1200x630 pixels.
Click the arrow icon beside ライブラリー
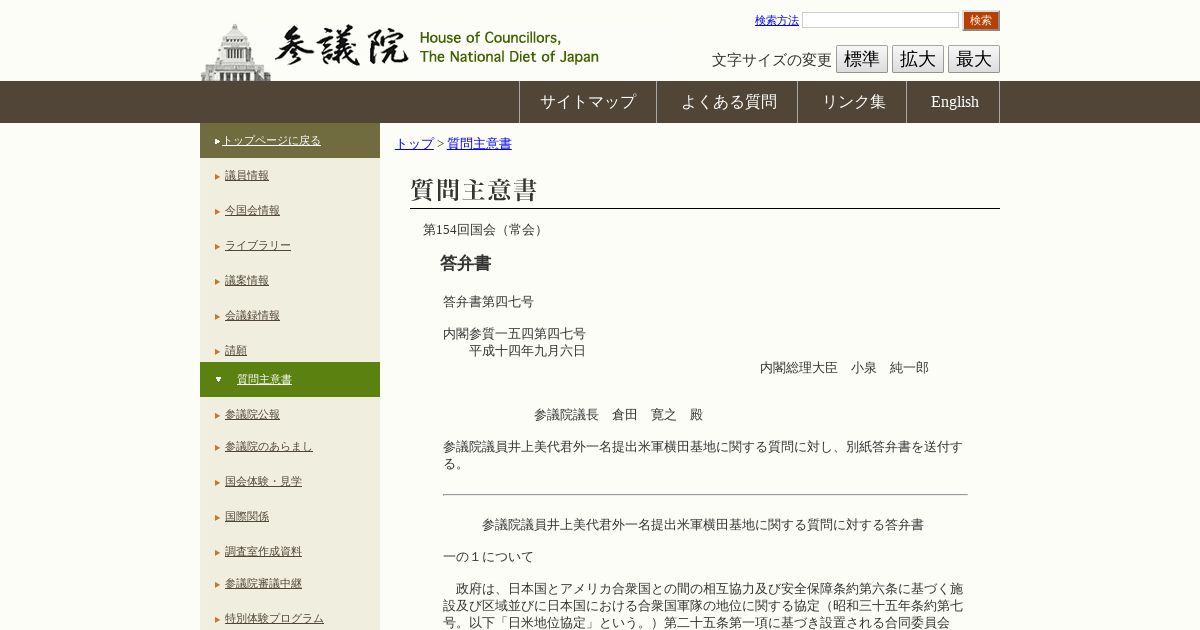217,246
